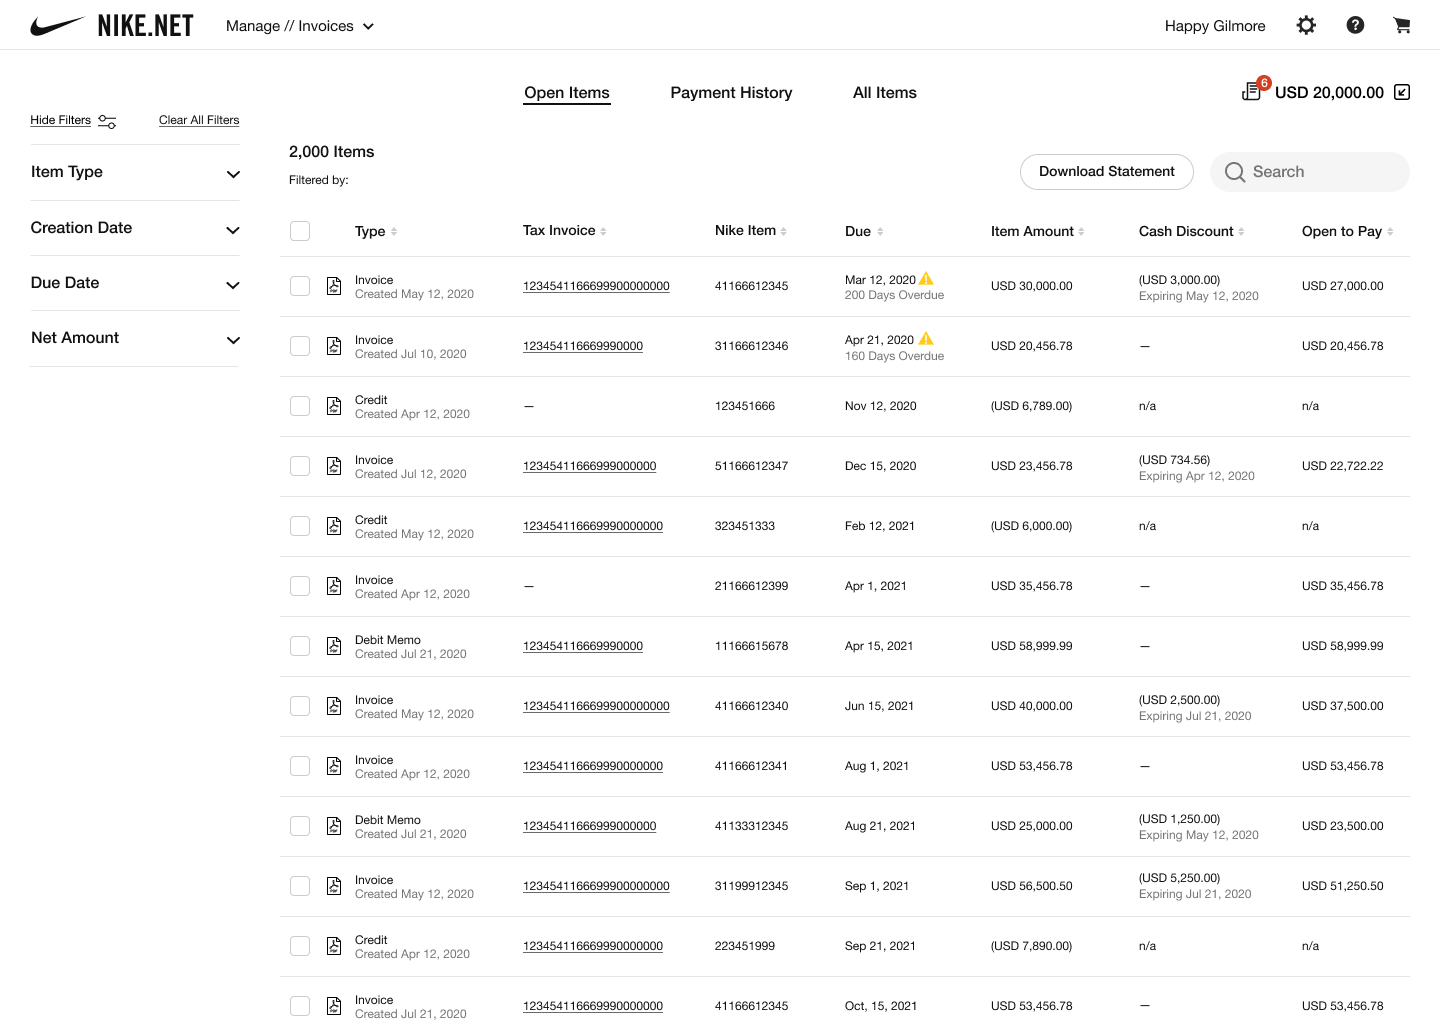
Task: Click the filter sliders icon beside Hide Filters
Action: click(107, 121)
